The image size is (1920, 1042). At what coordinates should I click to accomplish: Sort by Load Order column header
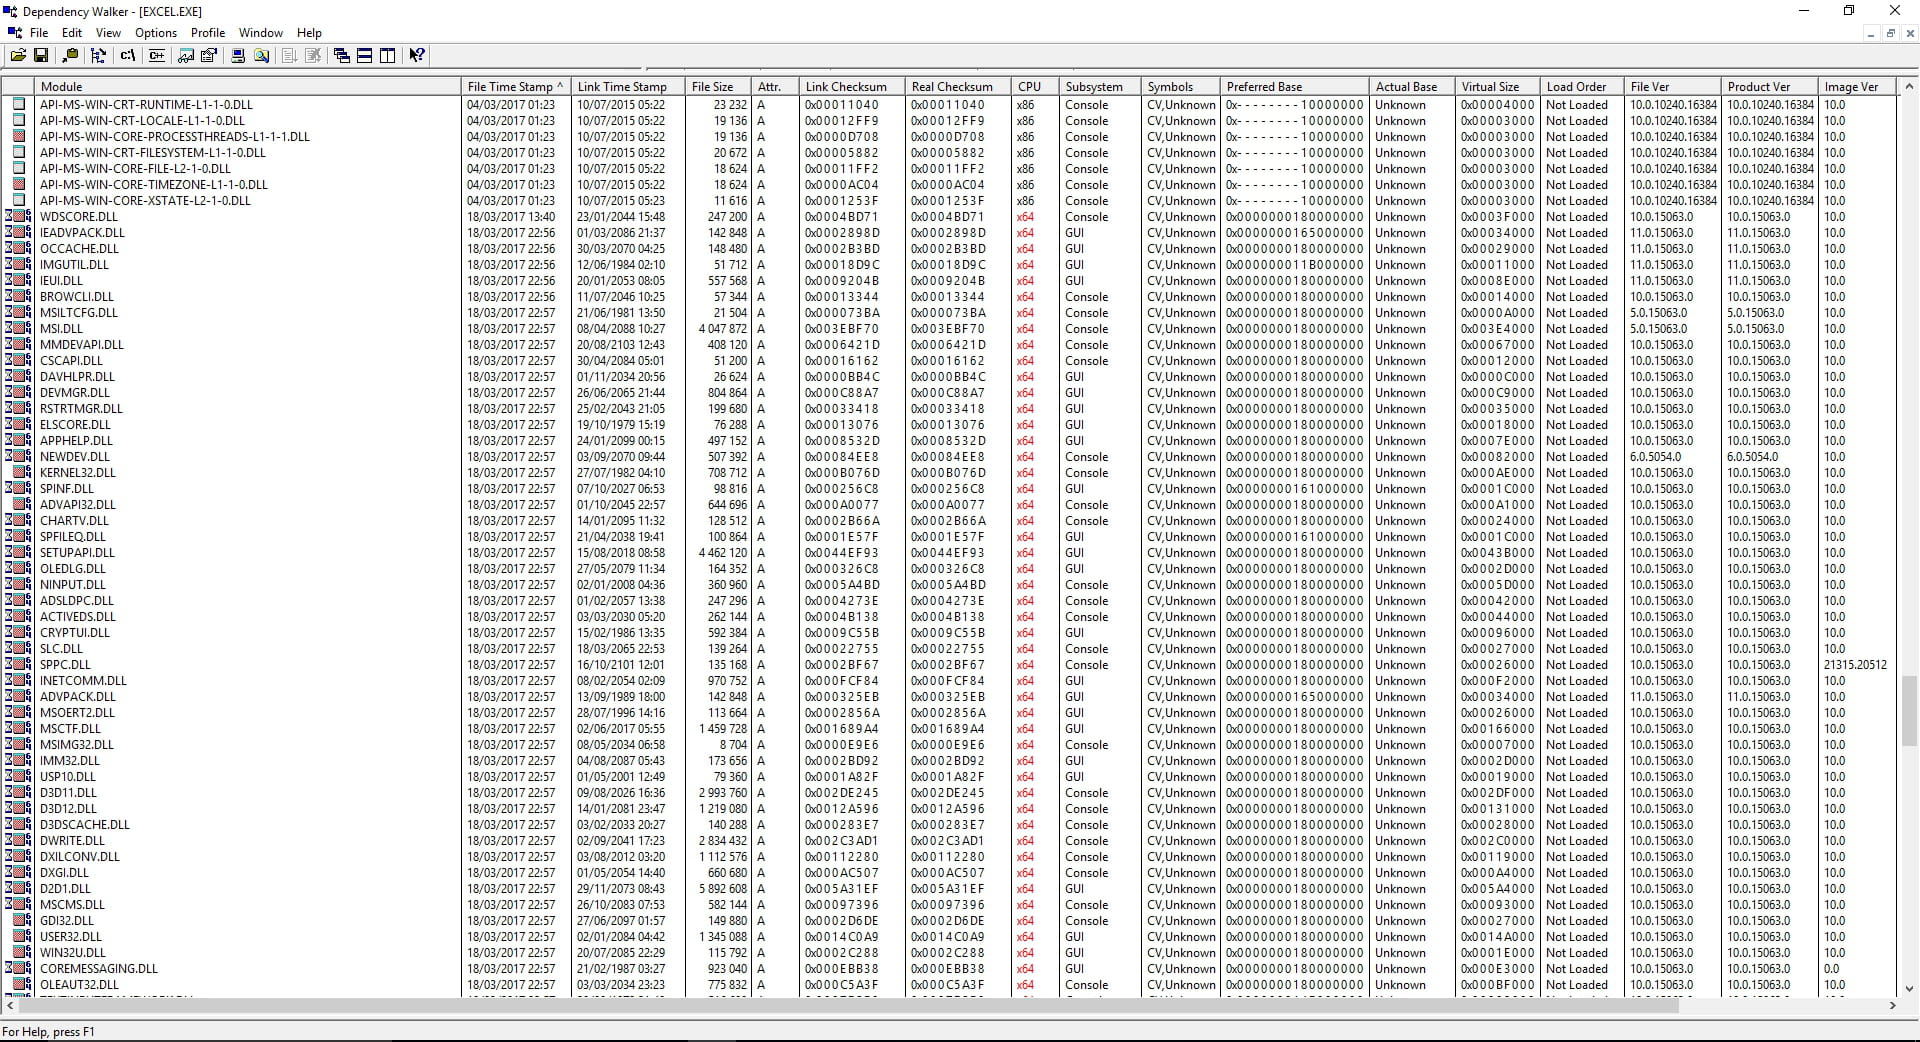[1583, 87]
